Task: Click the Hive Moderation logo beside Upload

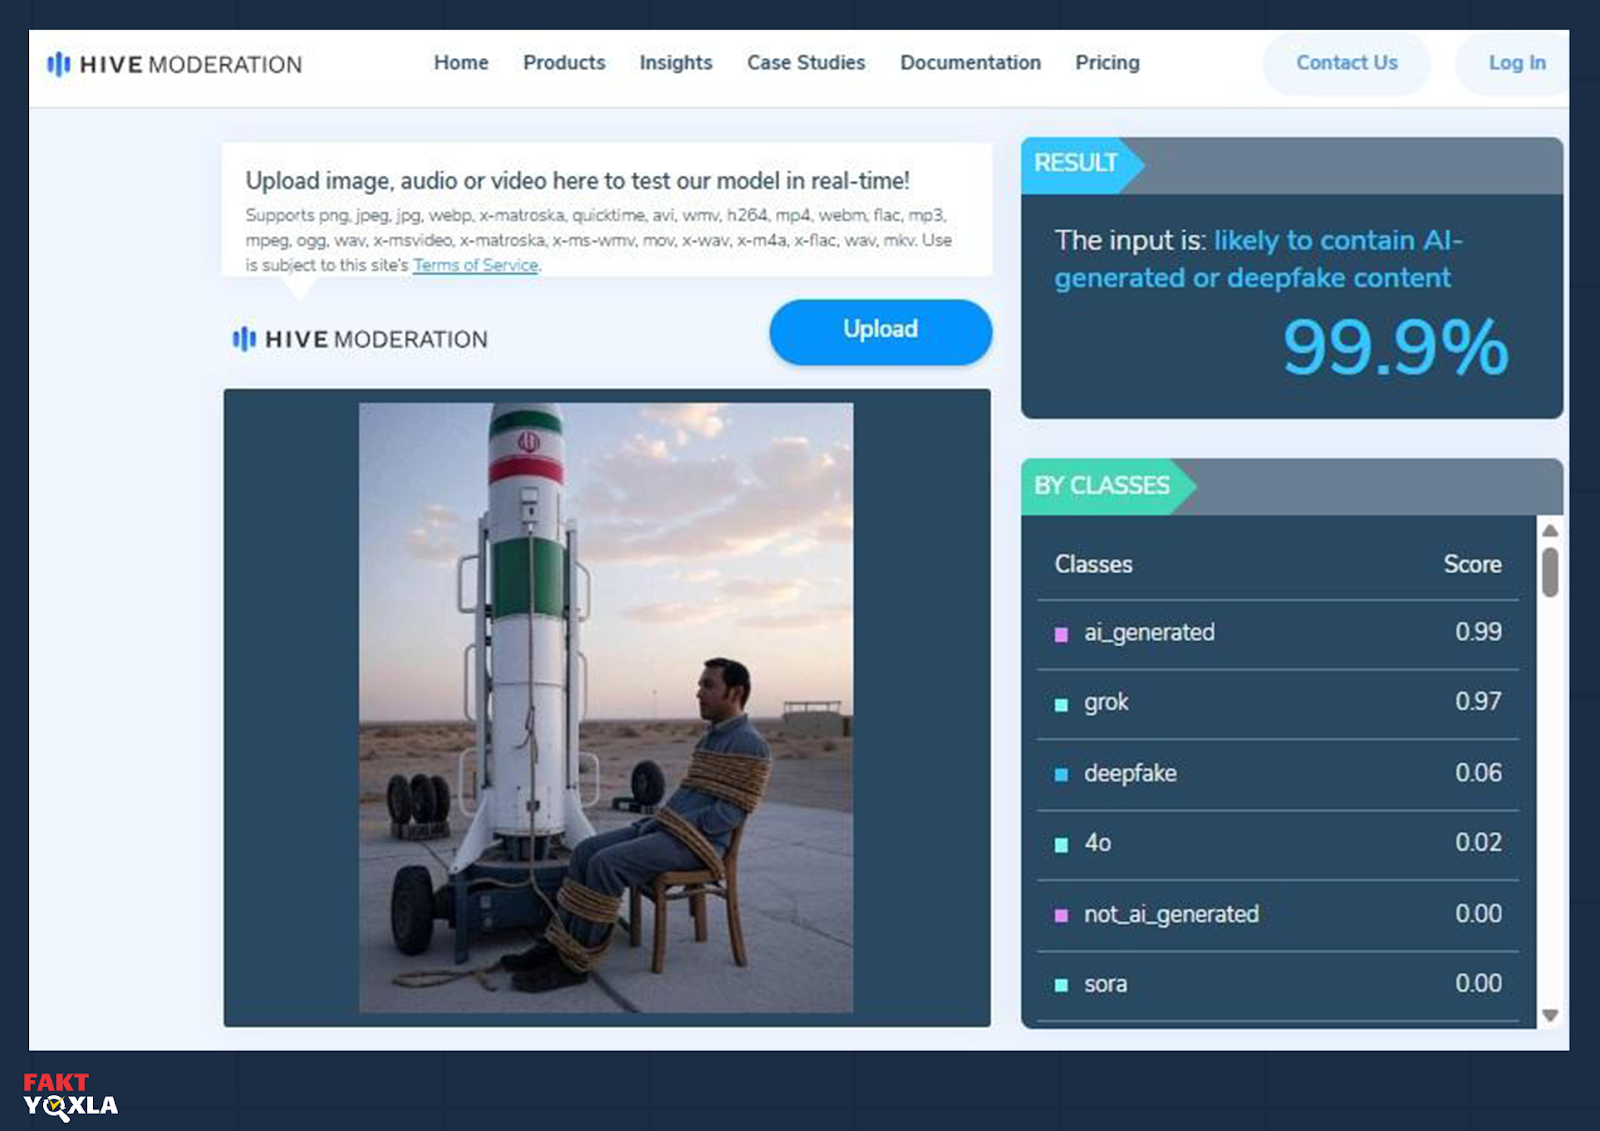Action: [x=360, y=340]
